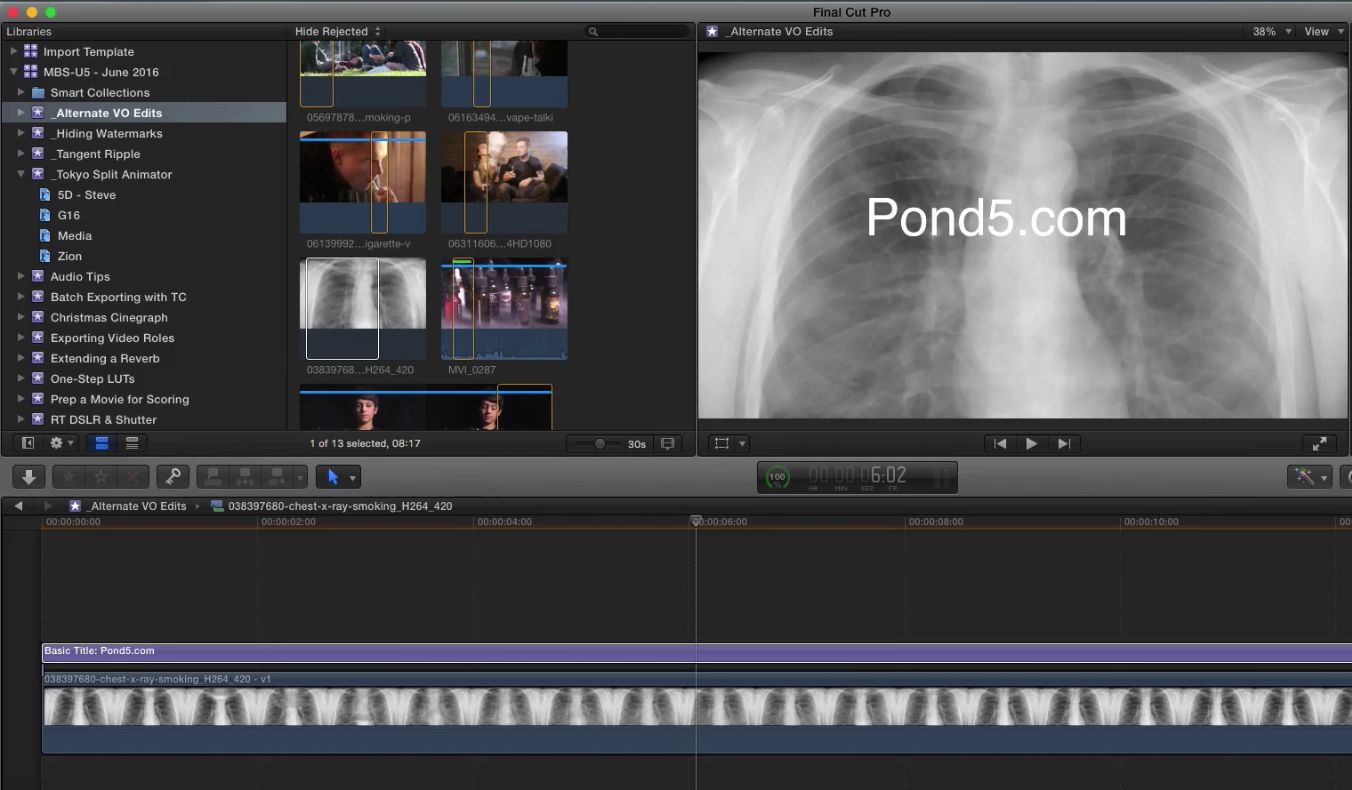Choose the Select arrow tool
The width and height of the screenshot is (1352, 790).
pyautogui.click(x=333, y=477)
